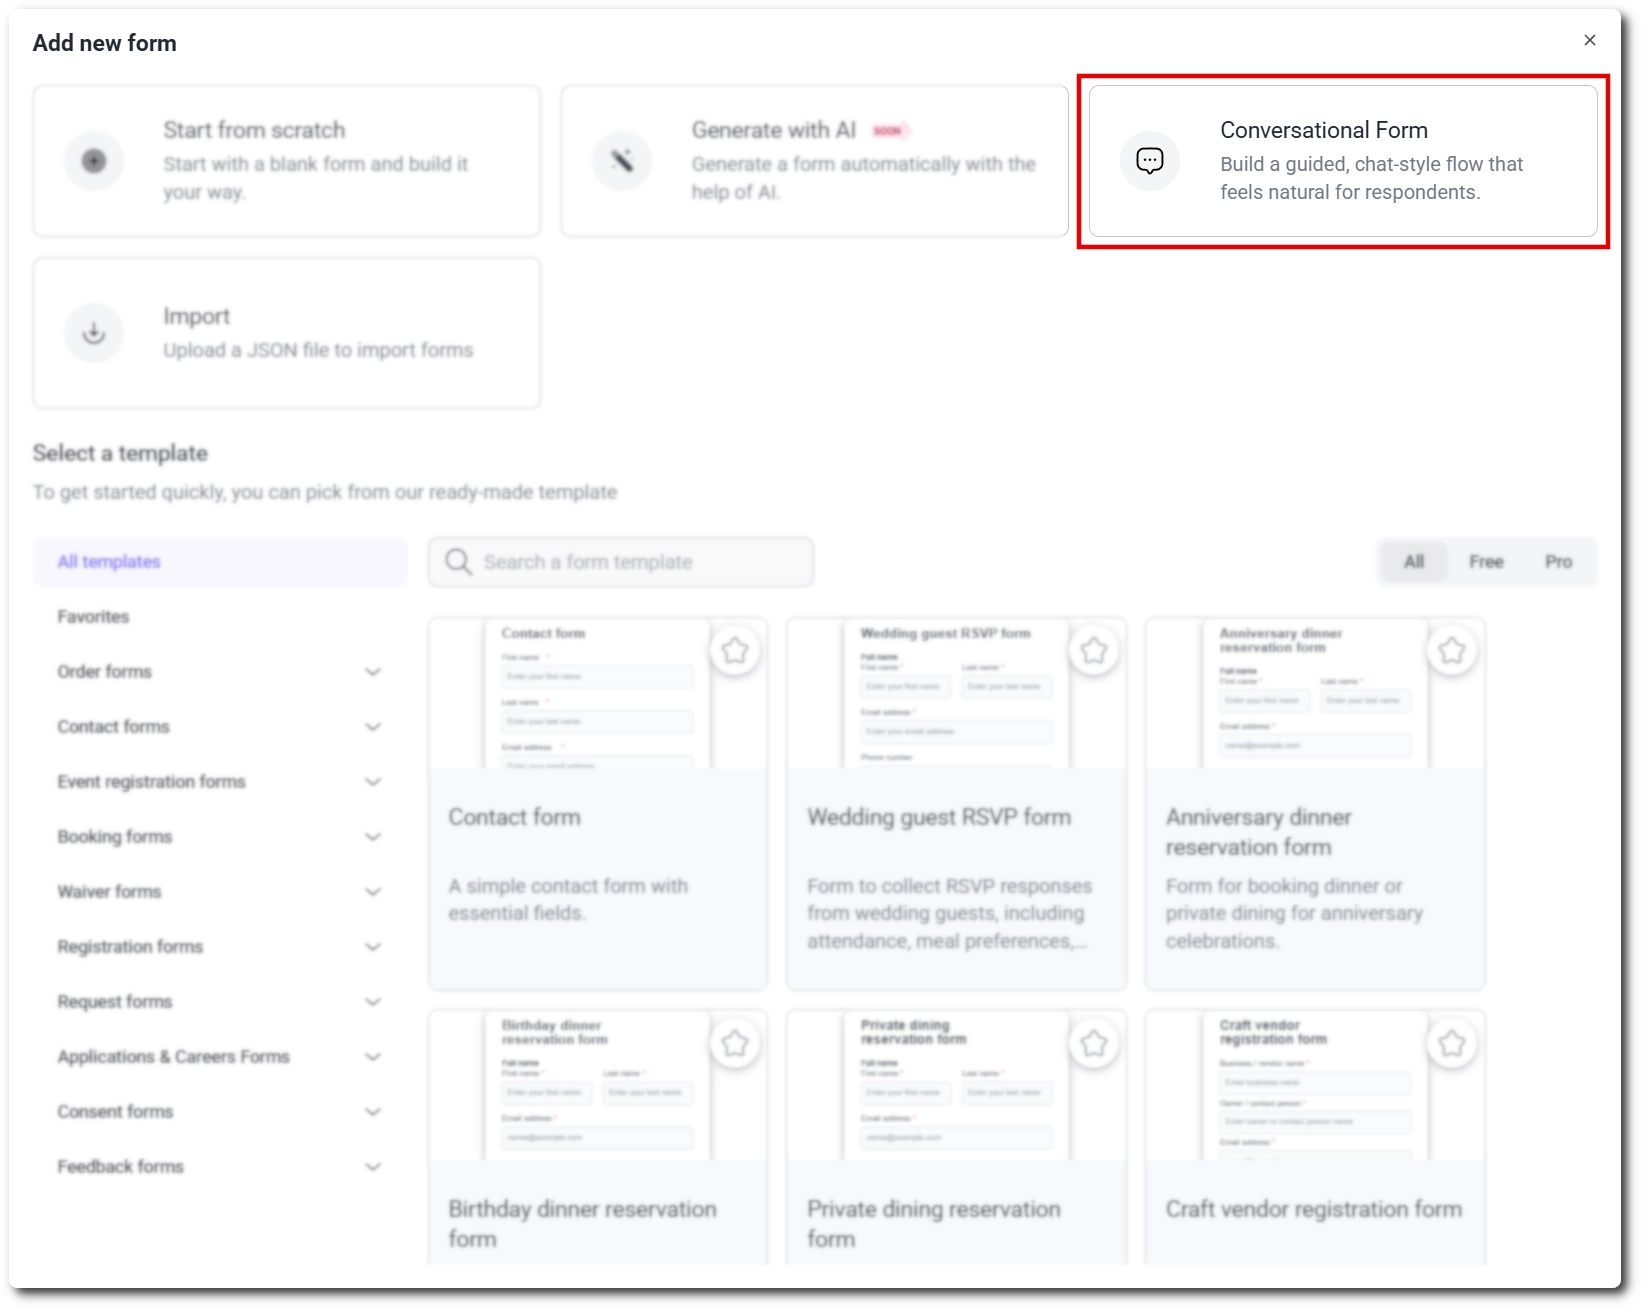Choose the Start from scratch option
The height and width of the screenshot is (1309, 1642).
(287, 161)
